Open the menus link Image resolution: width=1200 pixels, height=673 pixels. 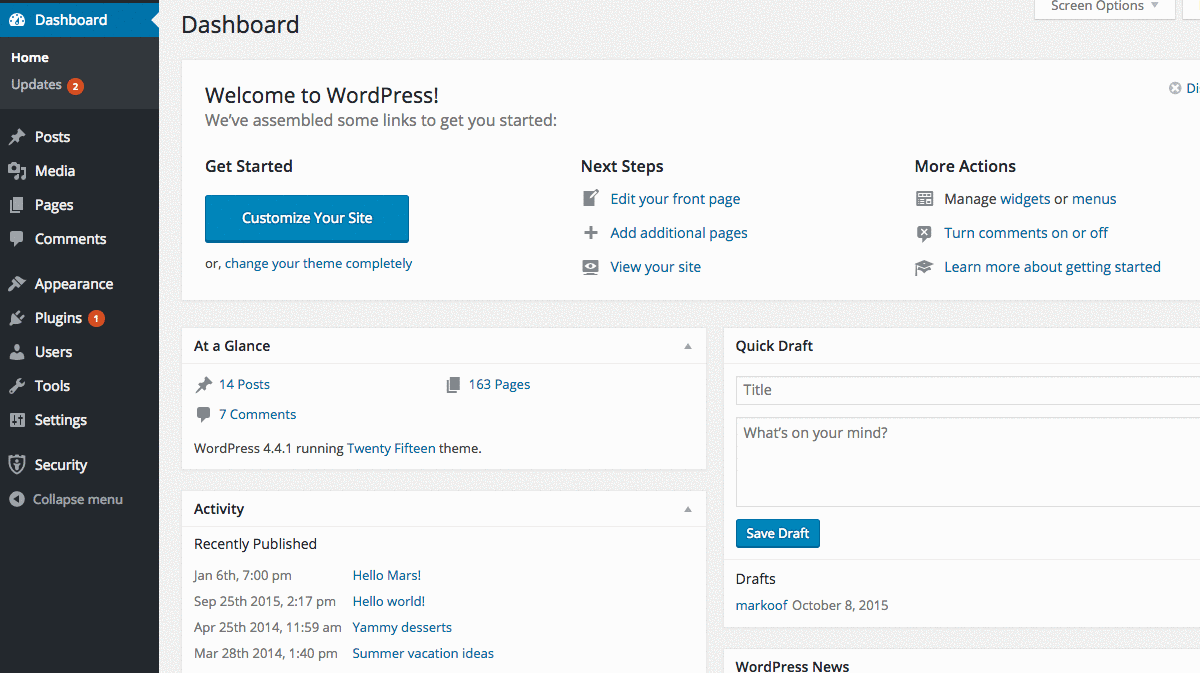click(1094, 199)
